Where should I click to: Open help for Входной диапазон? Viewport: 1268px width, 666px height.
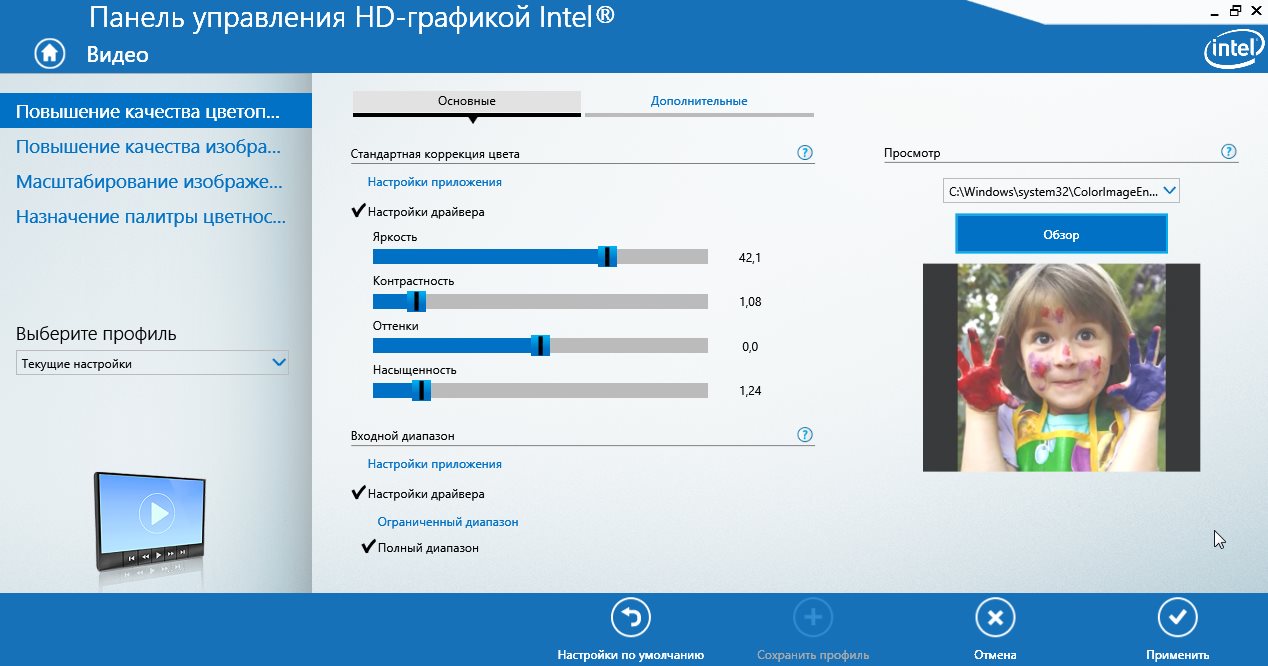point(805,435)
